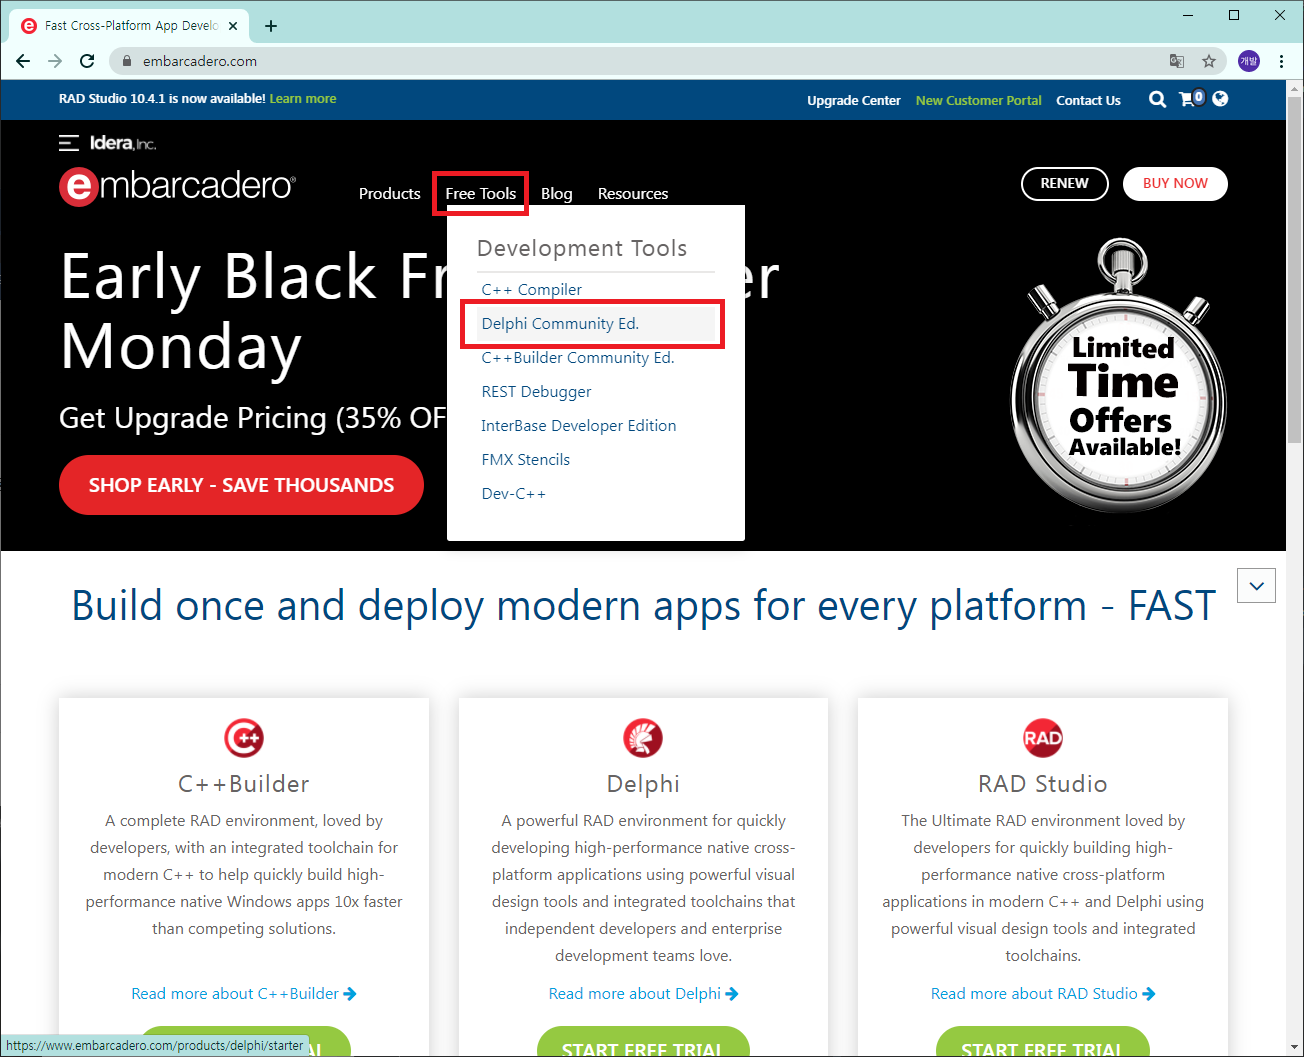Click the scrollbar down arrow
The image size is (1304, 1057).
coord(1294,1047)
